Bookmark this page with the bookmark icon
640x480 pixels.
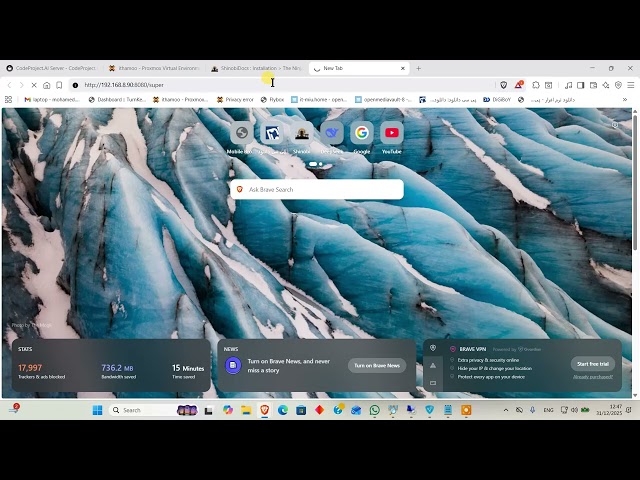tap(59, 85)
